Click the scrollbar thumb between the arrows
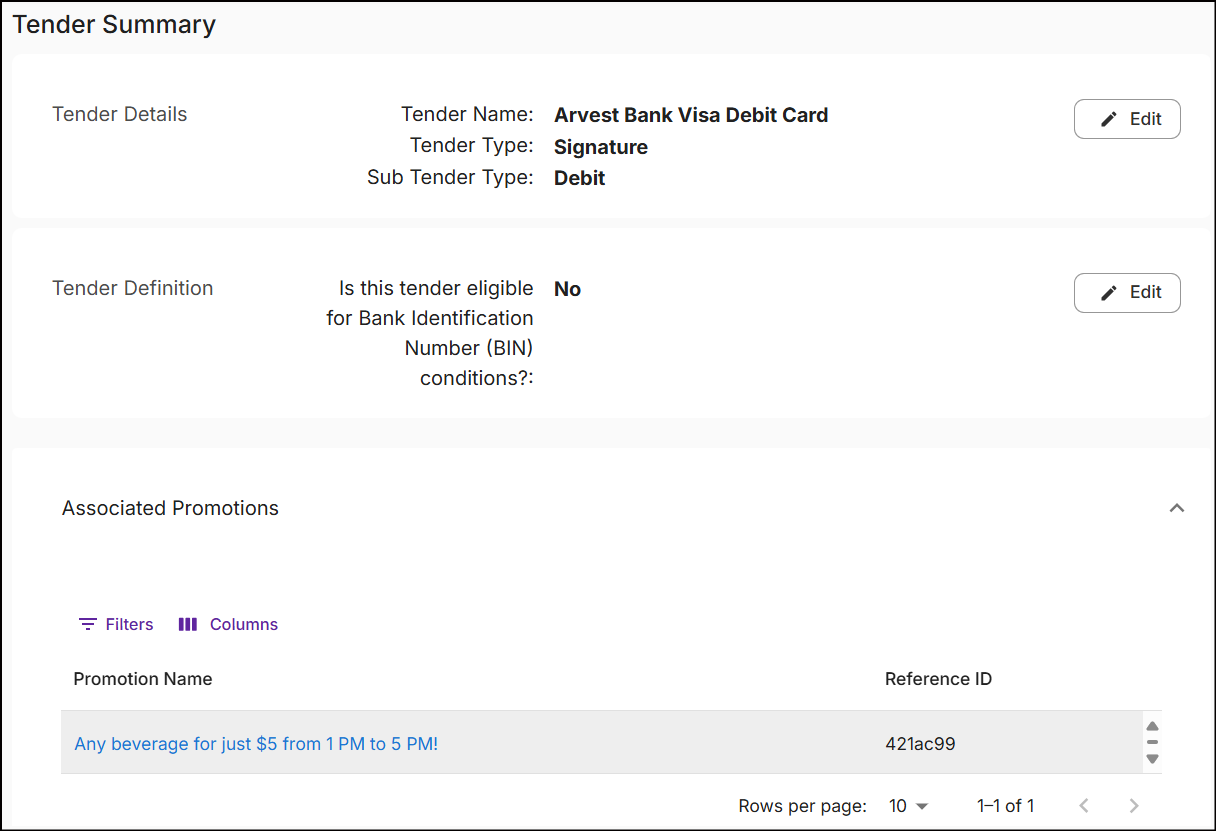The height and width of the screenshot is (831, 1216). pyautogui.click(x=1152, y=742)
